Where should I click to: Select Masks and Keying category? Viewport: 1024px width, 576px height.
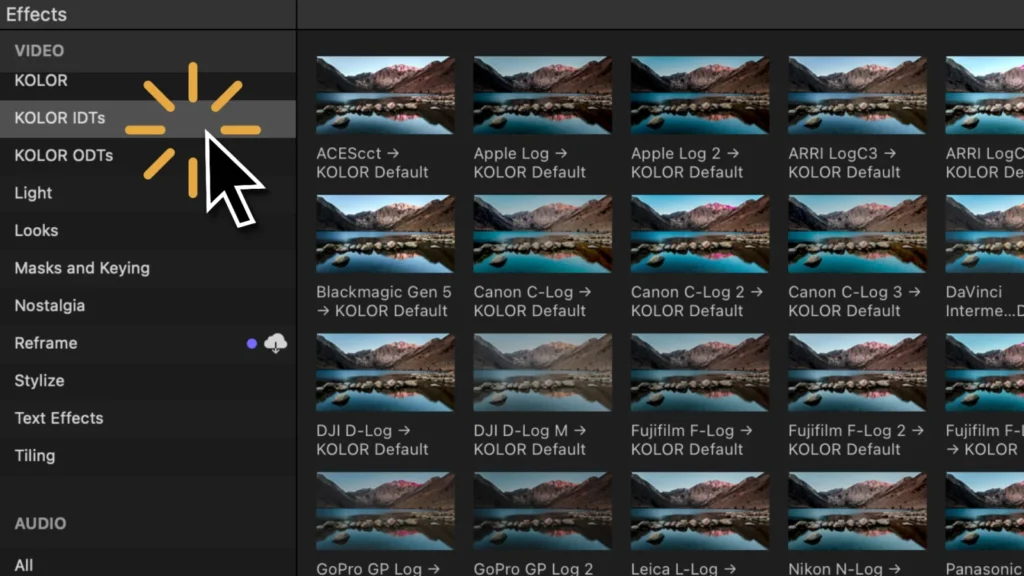point(148,268)
